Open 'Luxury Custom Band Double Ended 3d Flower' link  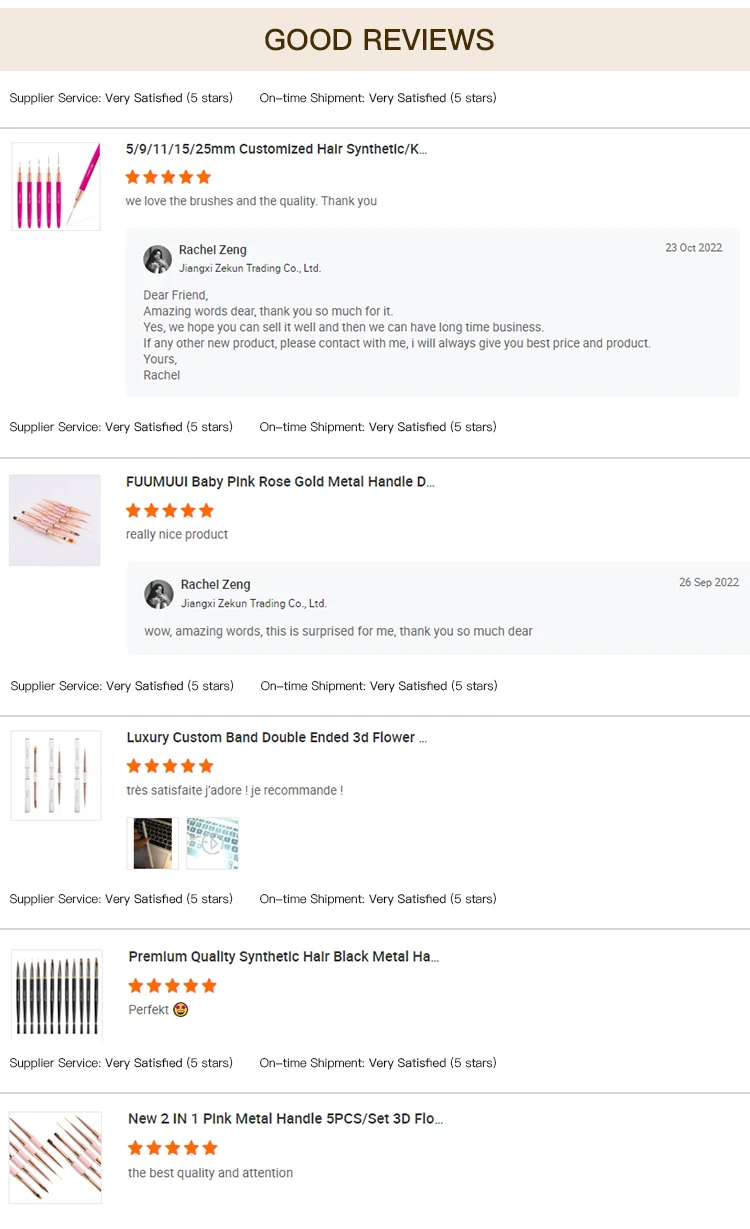[x=277, y=738]
